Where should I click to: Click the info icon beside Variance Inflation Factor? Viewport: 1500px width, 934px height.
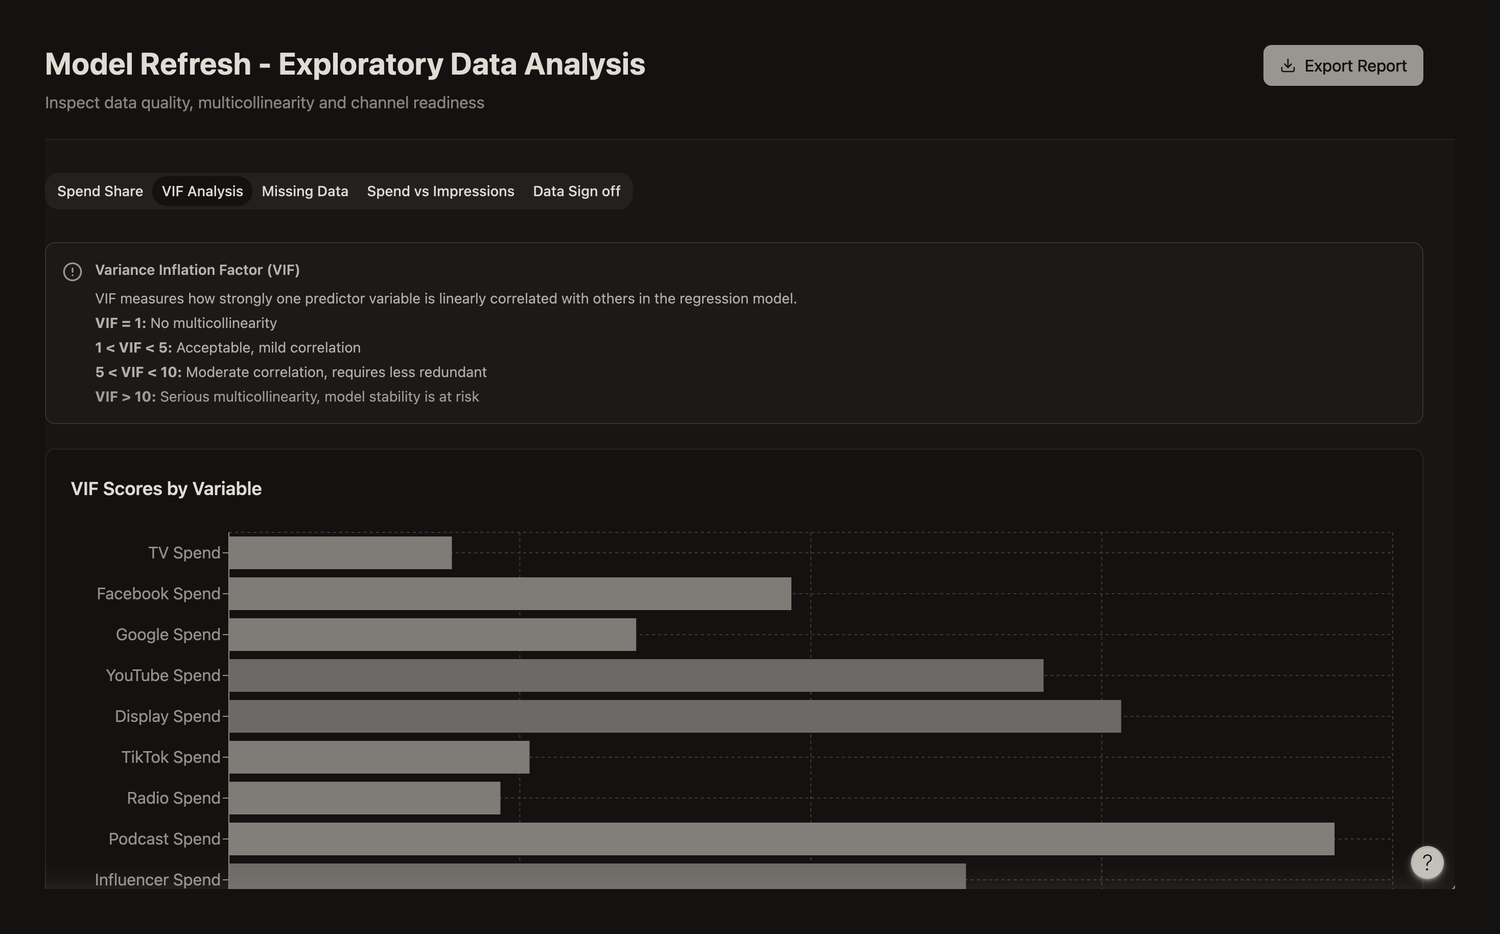72,271
